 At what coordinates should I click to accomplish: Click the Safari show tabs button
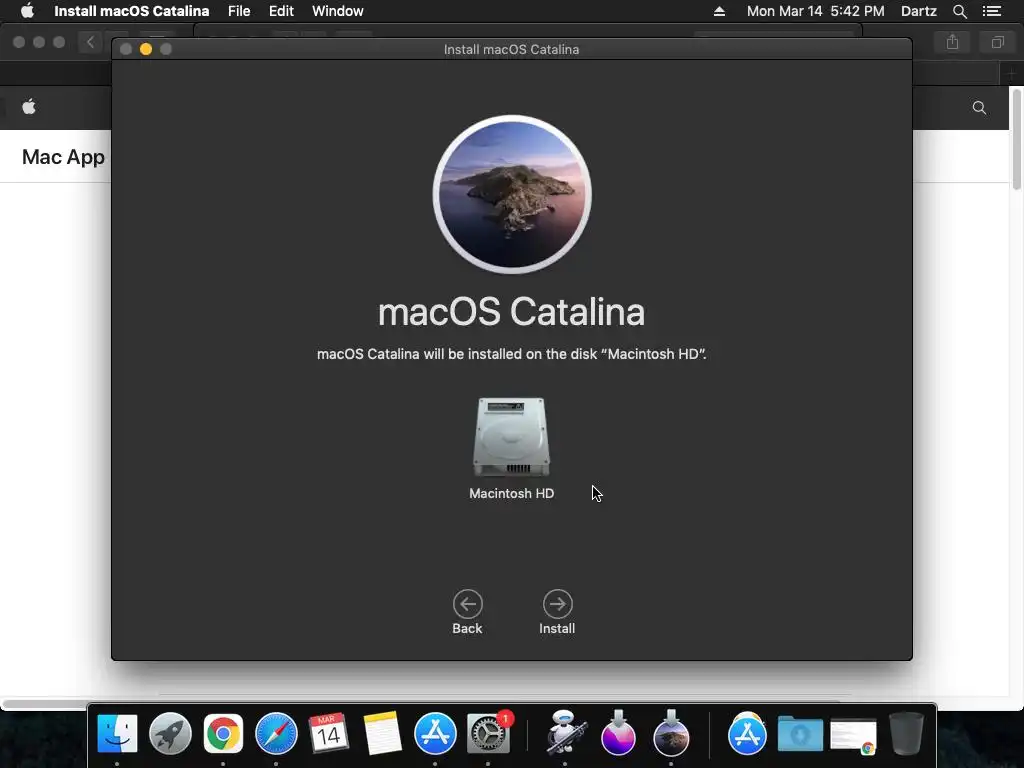[x=997, y=42]
